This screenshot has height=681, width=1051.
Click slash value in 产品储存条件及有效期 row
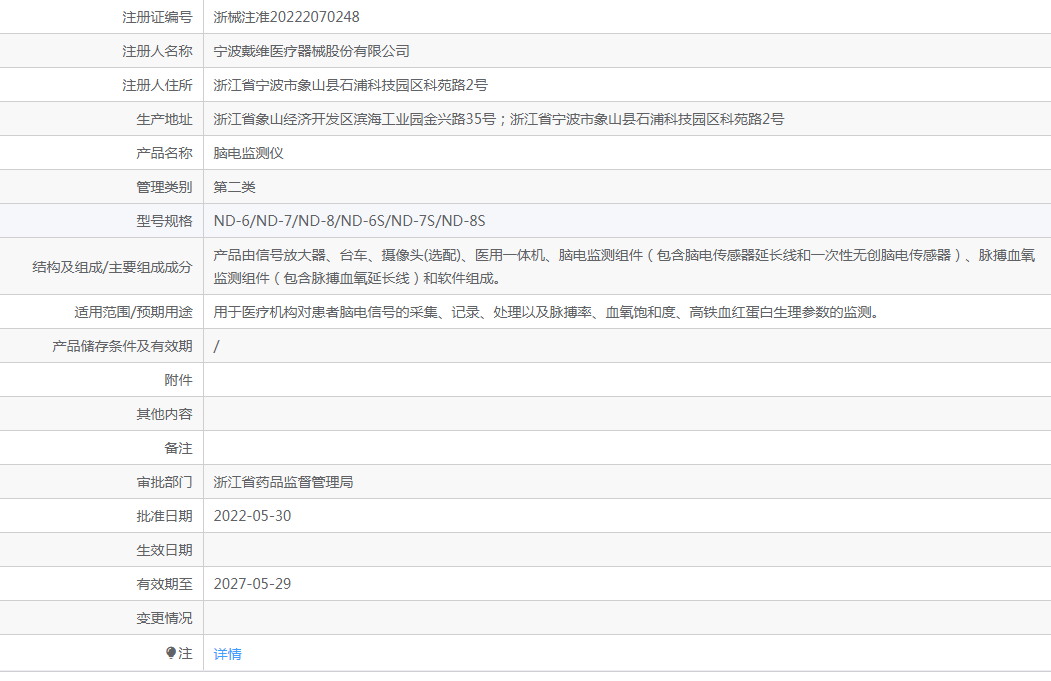216,347
